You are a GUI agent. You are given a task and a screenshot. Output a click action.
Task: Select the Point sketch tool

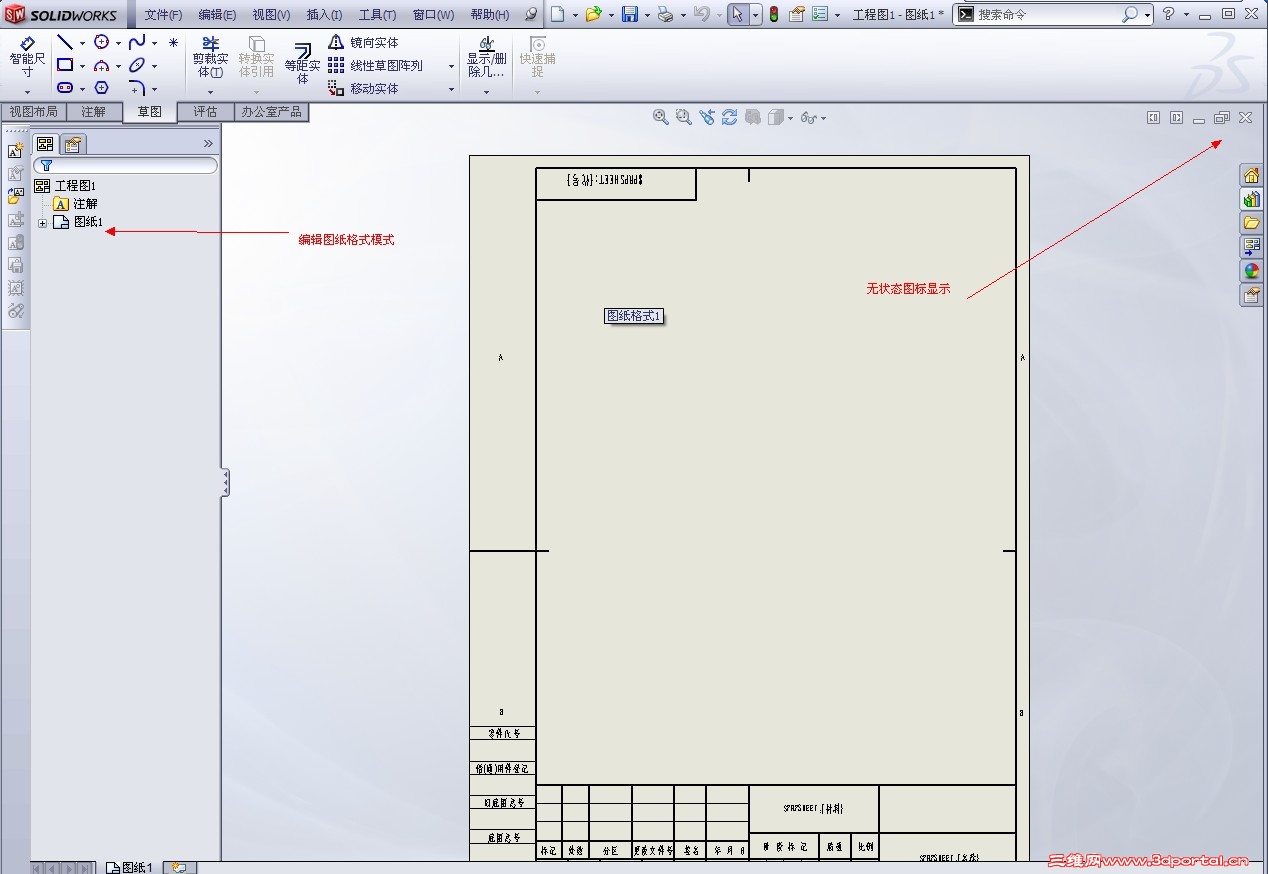(173, 43)
